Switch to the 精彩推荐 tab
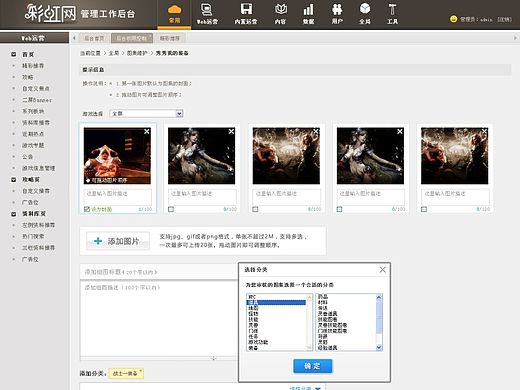 coord(169,38)
